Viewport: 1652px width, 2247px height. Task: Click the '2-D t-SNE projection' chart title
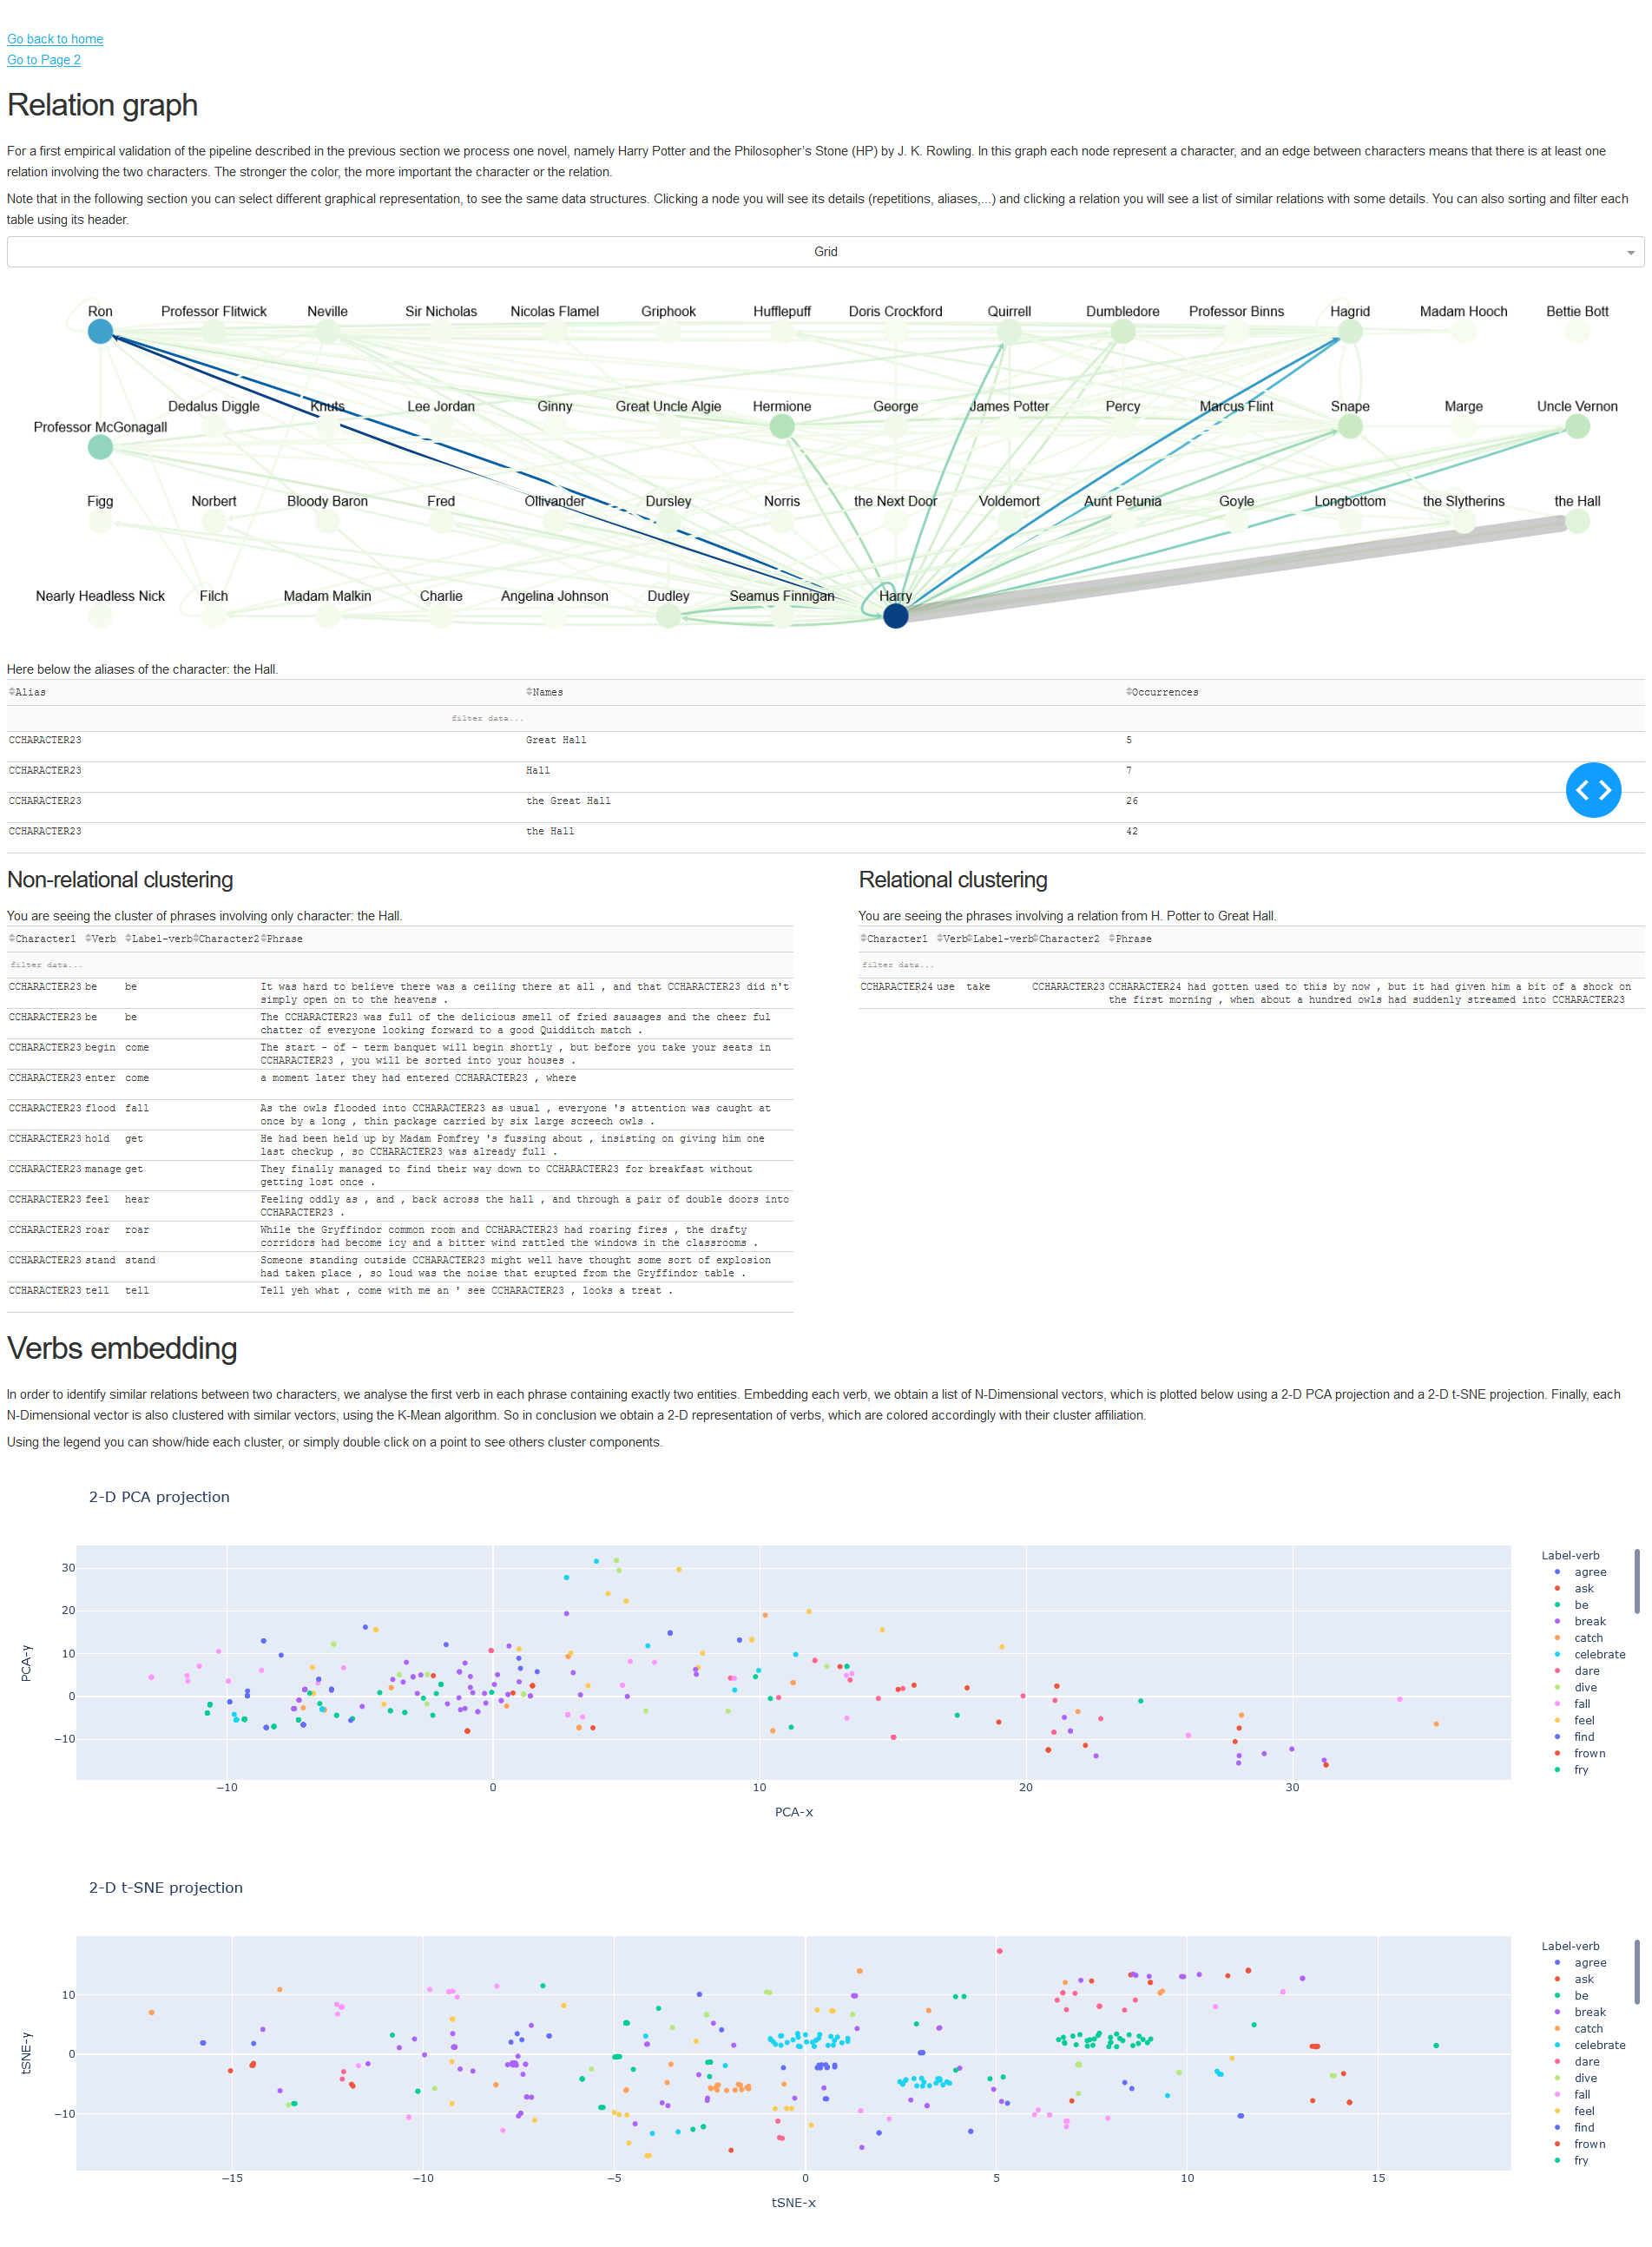coord(166,1888)
